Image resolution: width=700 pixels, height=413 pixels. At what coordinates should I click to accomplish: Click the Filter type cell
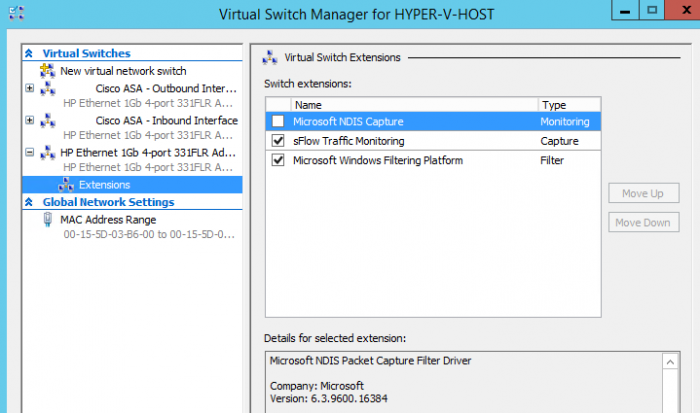552,160
